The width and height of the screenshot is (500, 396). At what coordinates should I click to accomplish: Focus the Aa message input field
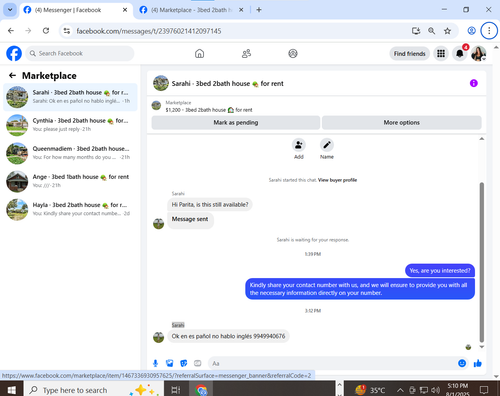coord(333,363)
